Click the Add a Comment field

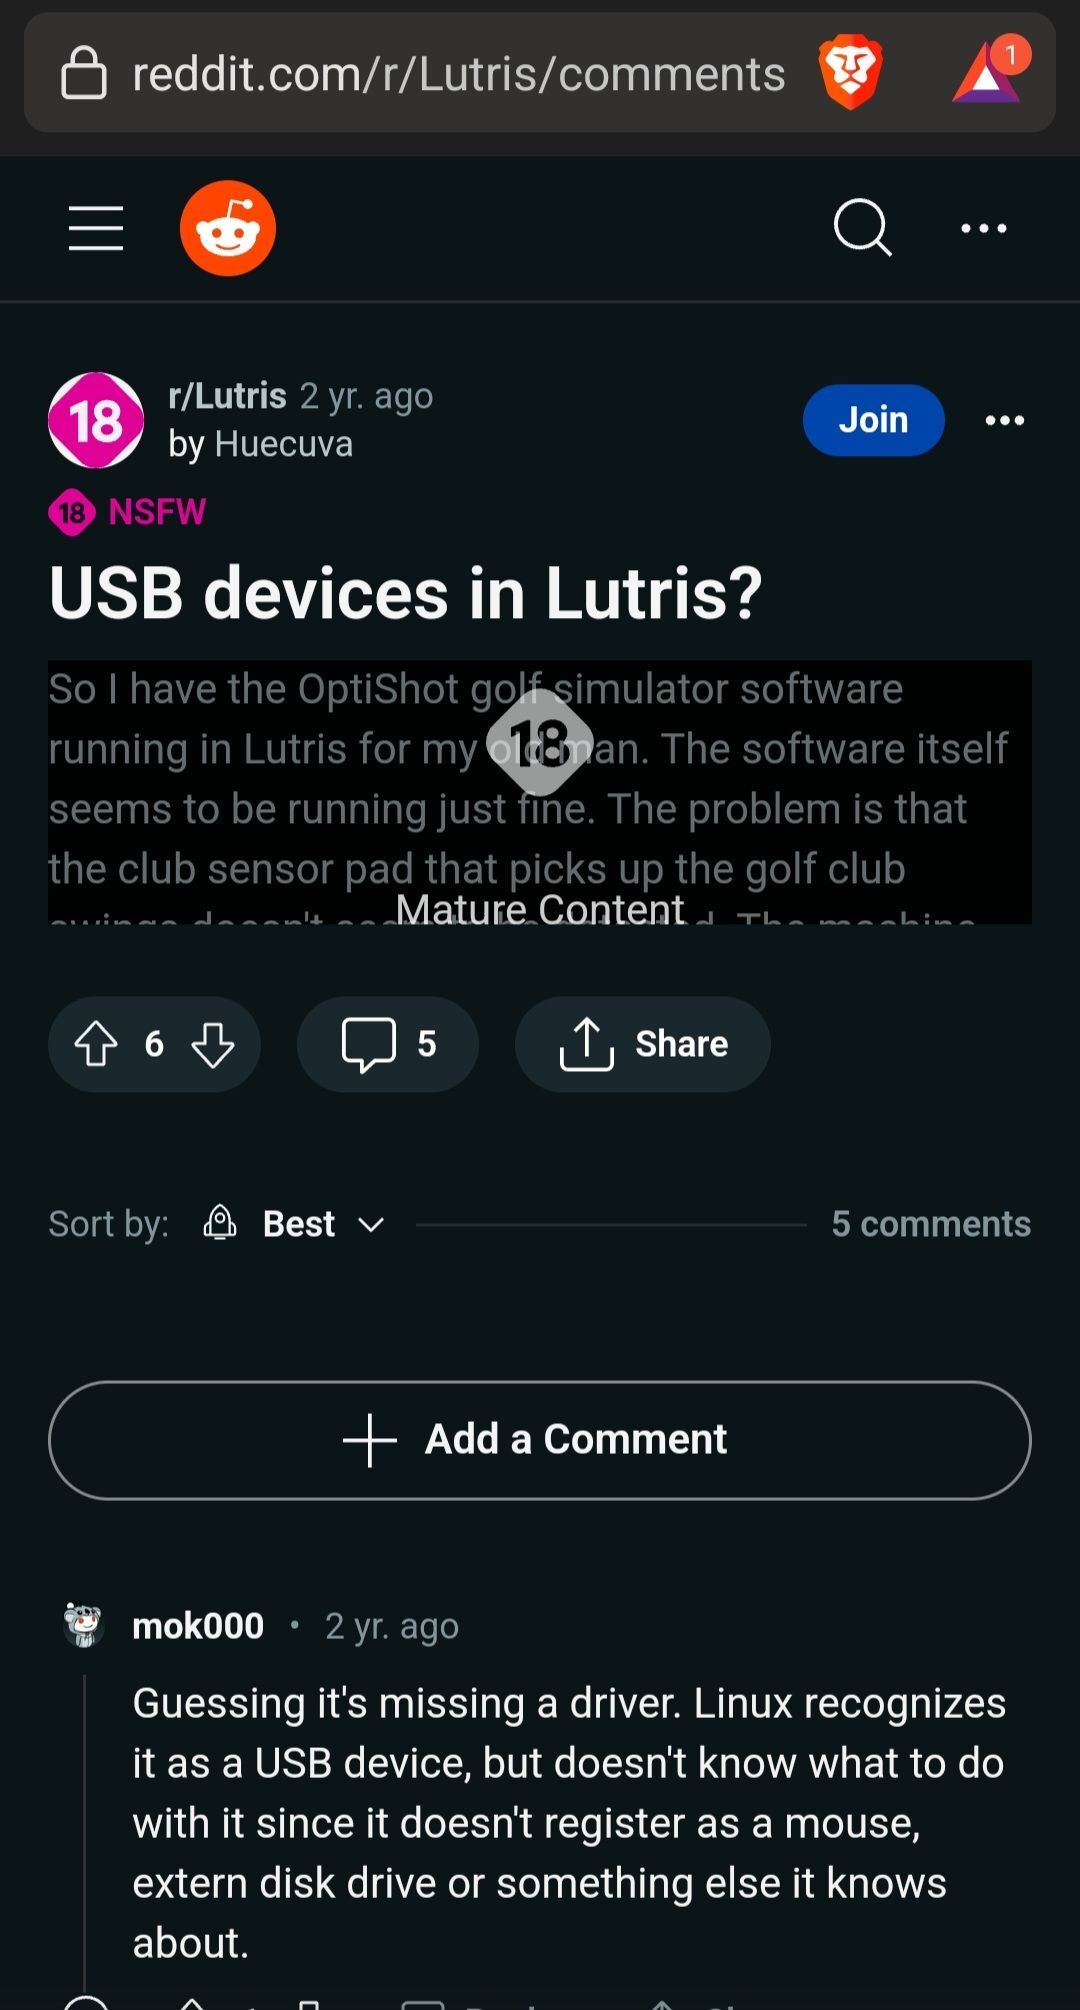point(540,1440)
